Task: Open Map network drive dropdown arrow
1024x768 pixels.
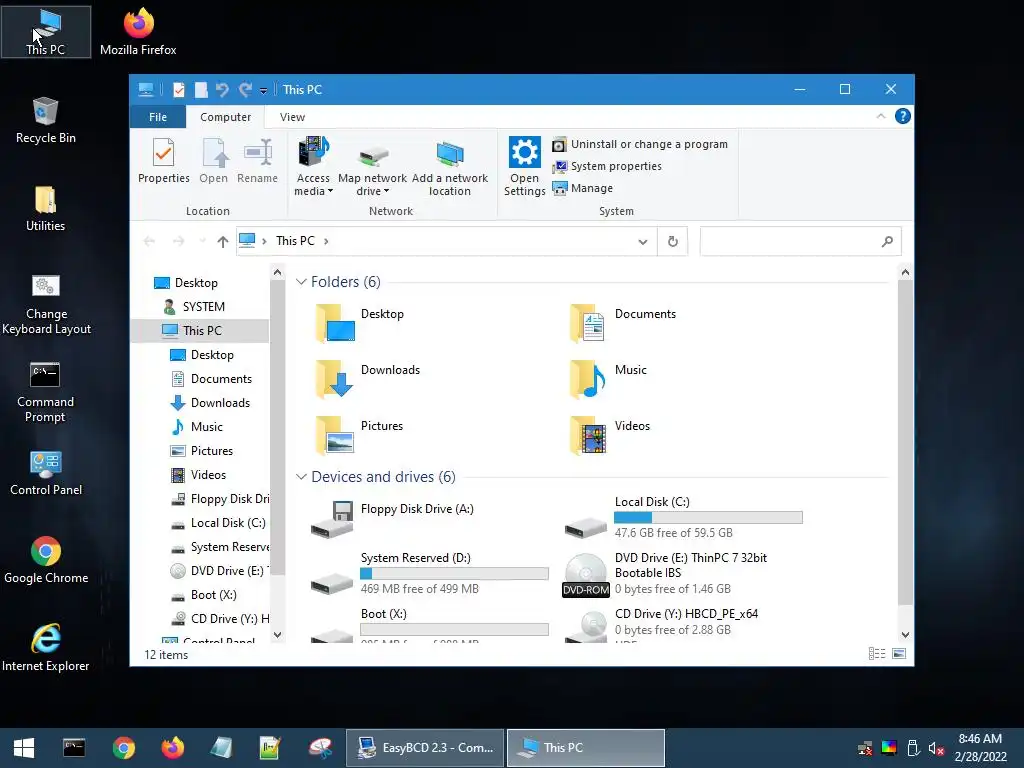Action: tap(386, 191)
